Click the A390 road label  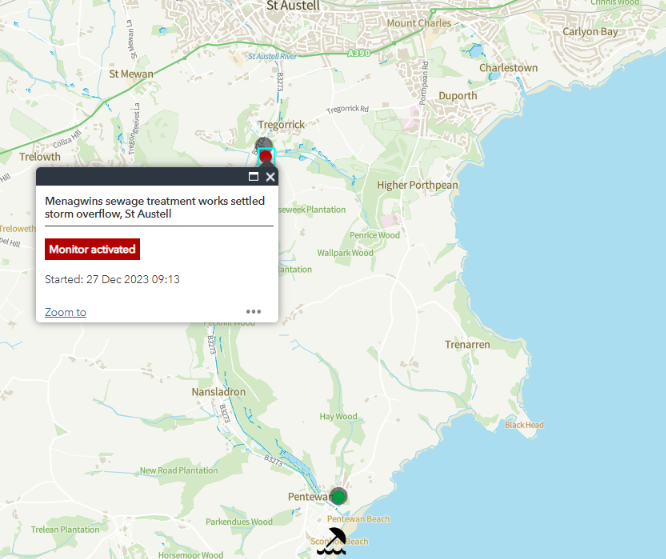coord(358,53)
